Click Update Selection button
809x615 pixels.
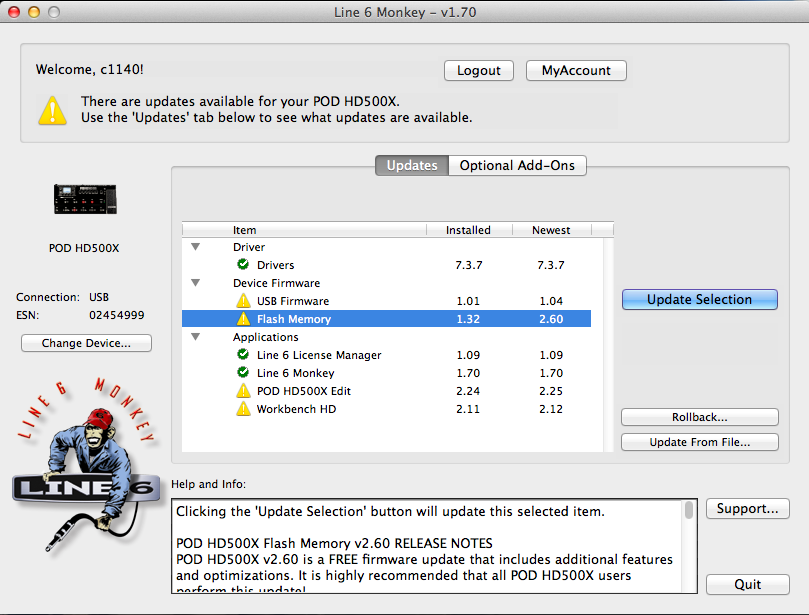[700, 299]
